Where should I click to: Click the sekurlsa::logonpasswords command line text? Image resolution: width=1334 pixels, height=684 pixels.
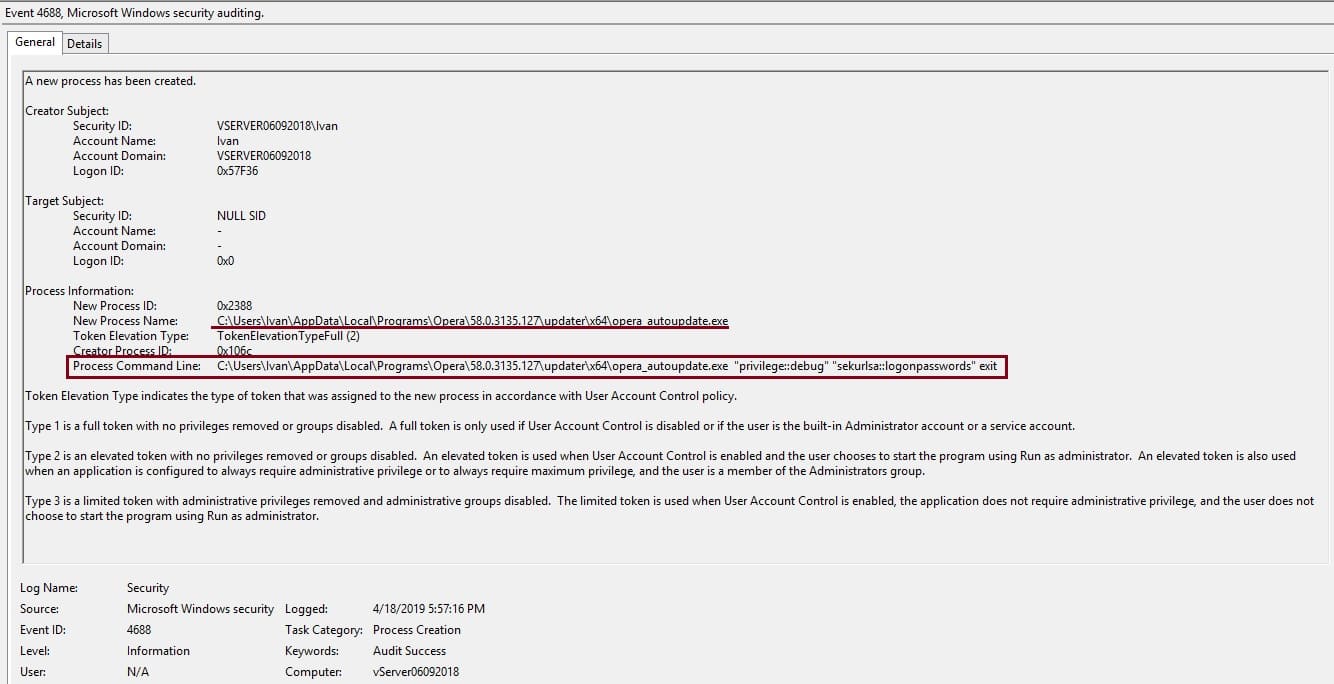click(904, 366)
